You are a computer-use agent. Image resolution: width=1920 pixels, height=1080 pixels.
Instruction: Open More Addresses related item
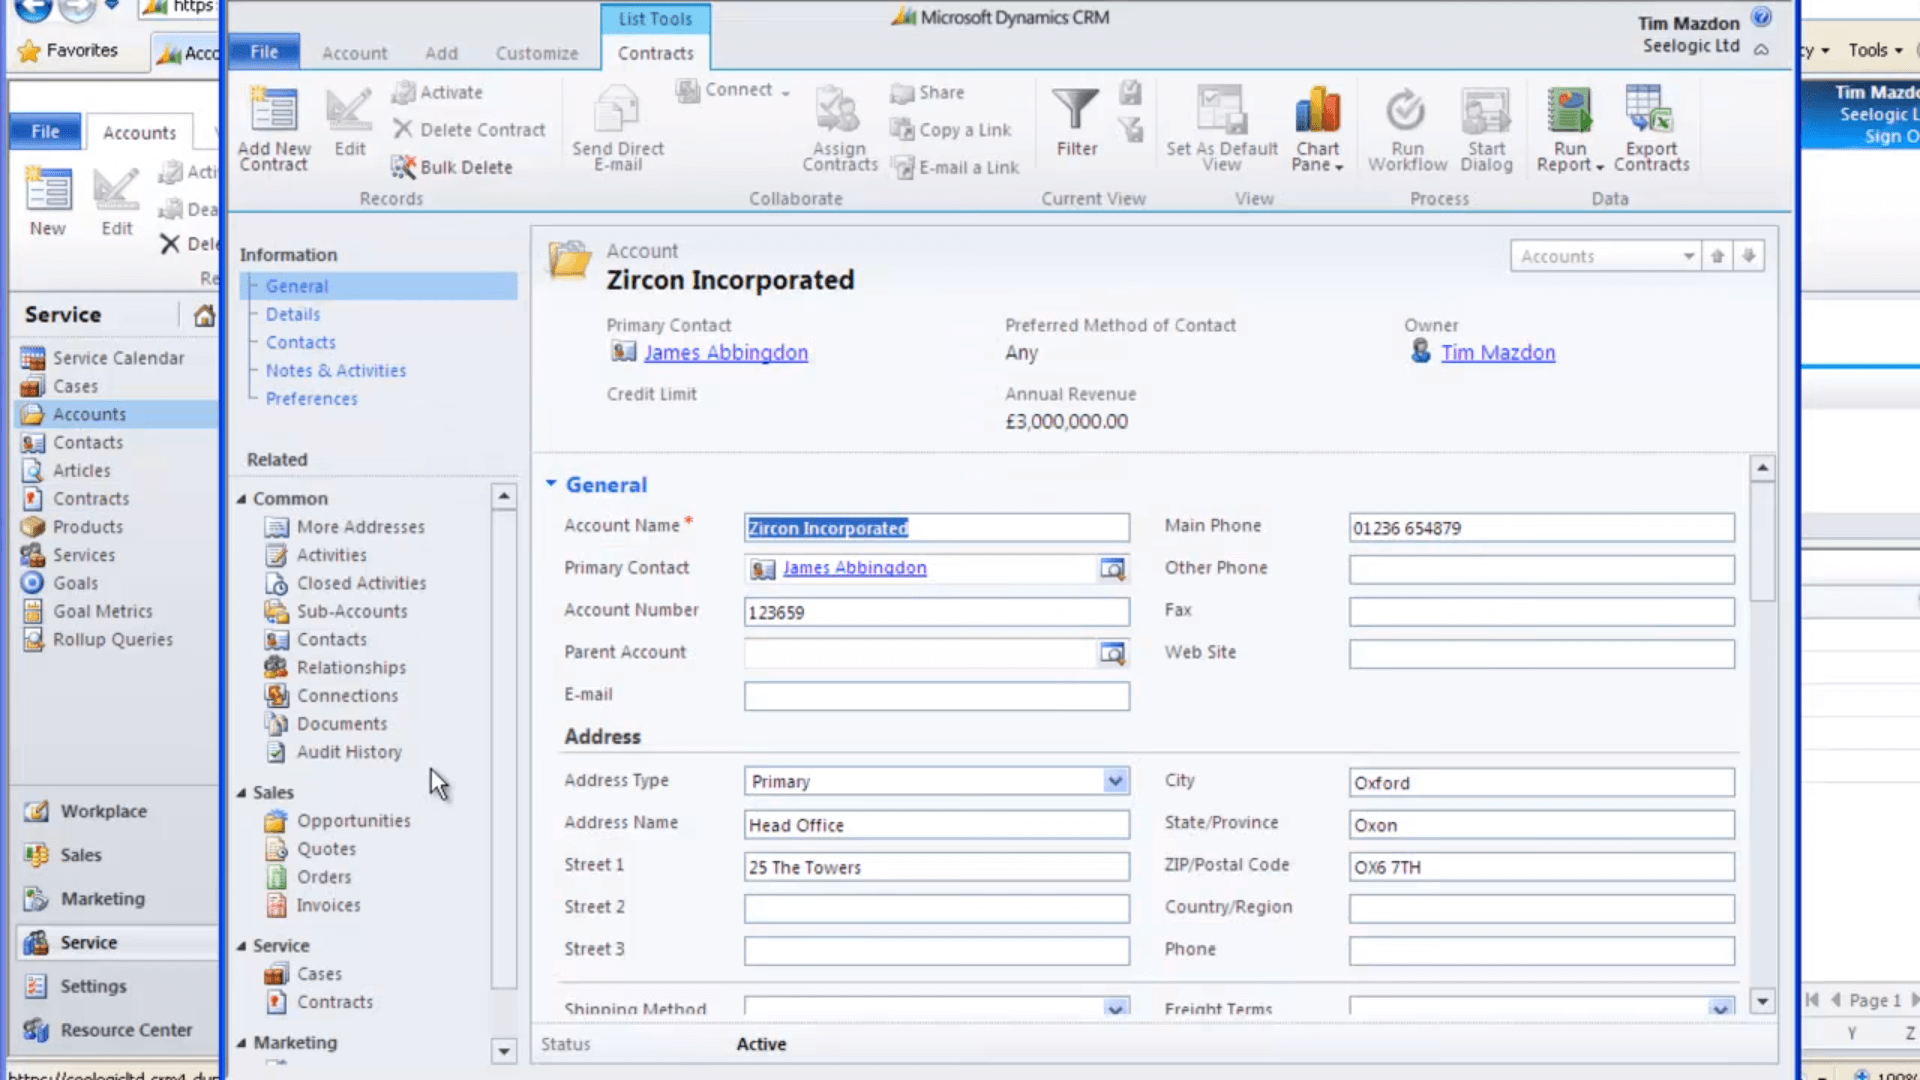[x=346, y=526]
